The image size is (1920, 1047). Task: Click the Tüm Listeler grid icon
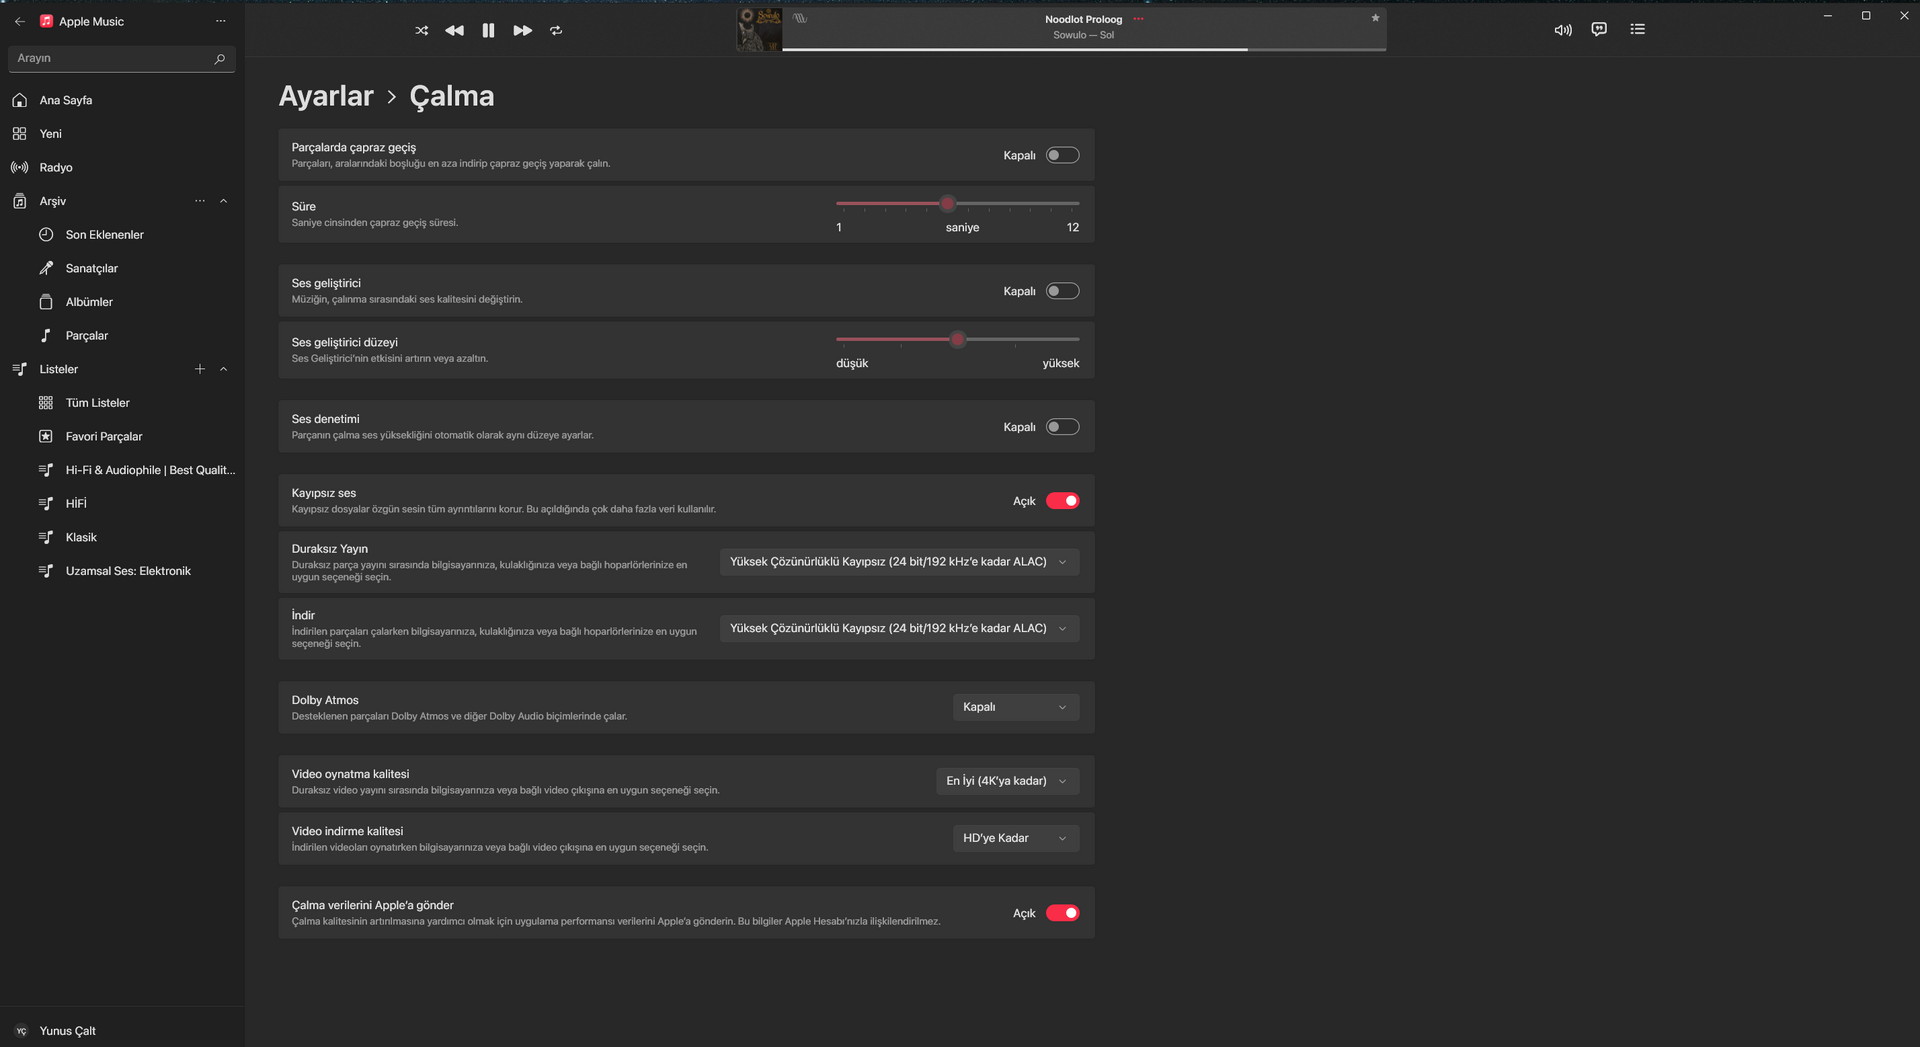(46, 403)
